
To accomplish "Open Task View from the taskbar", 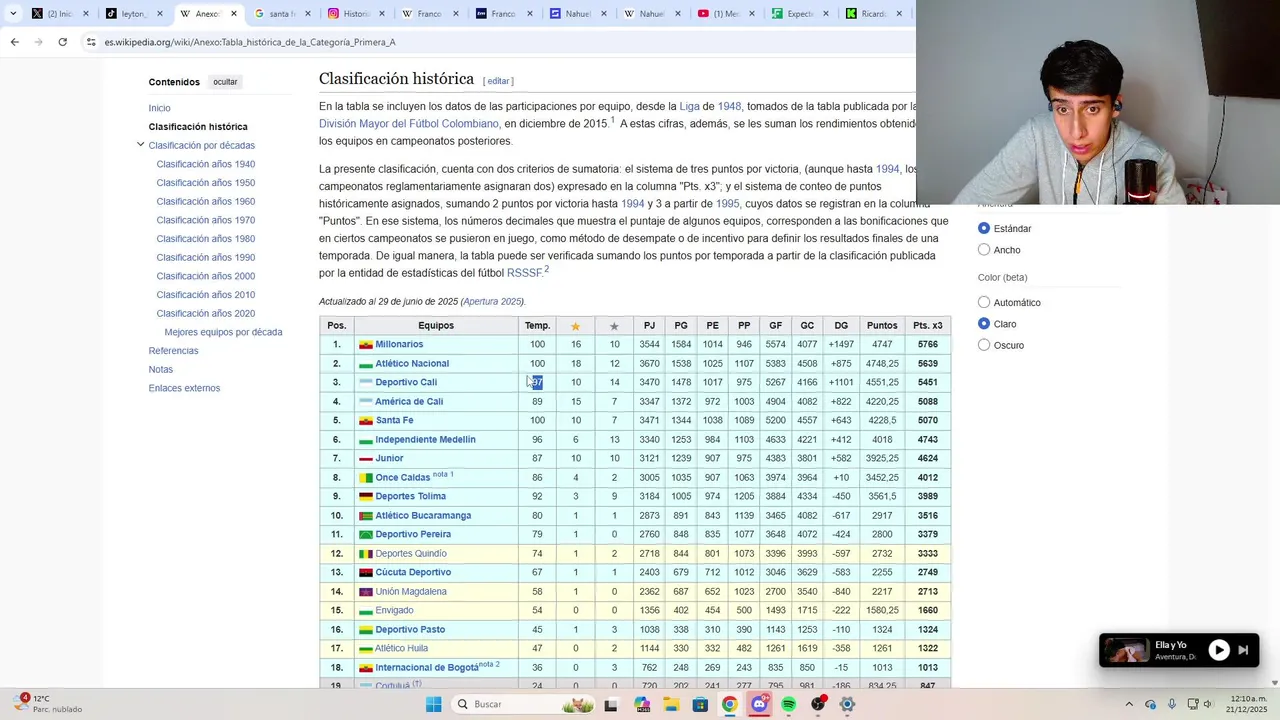I will click(611, 704).
